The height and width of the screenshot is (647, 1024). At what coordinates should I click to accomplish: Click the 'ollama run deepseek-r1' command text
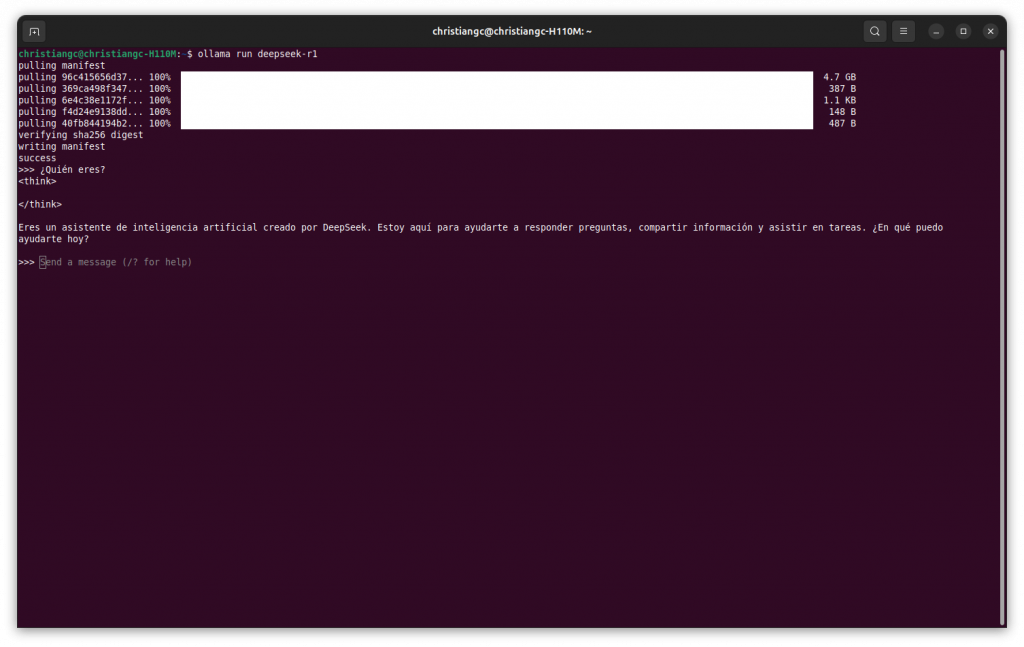[x=257, y=54]
